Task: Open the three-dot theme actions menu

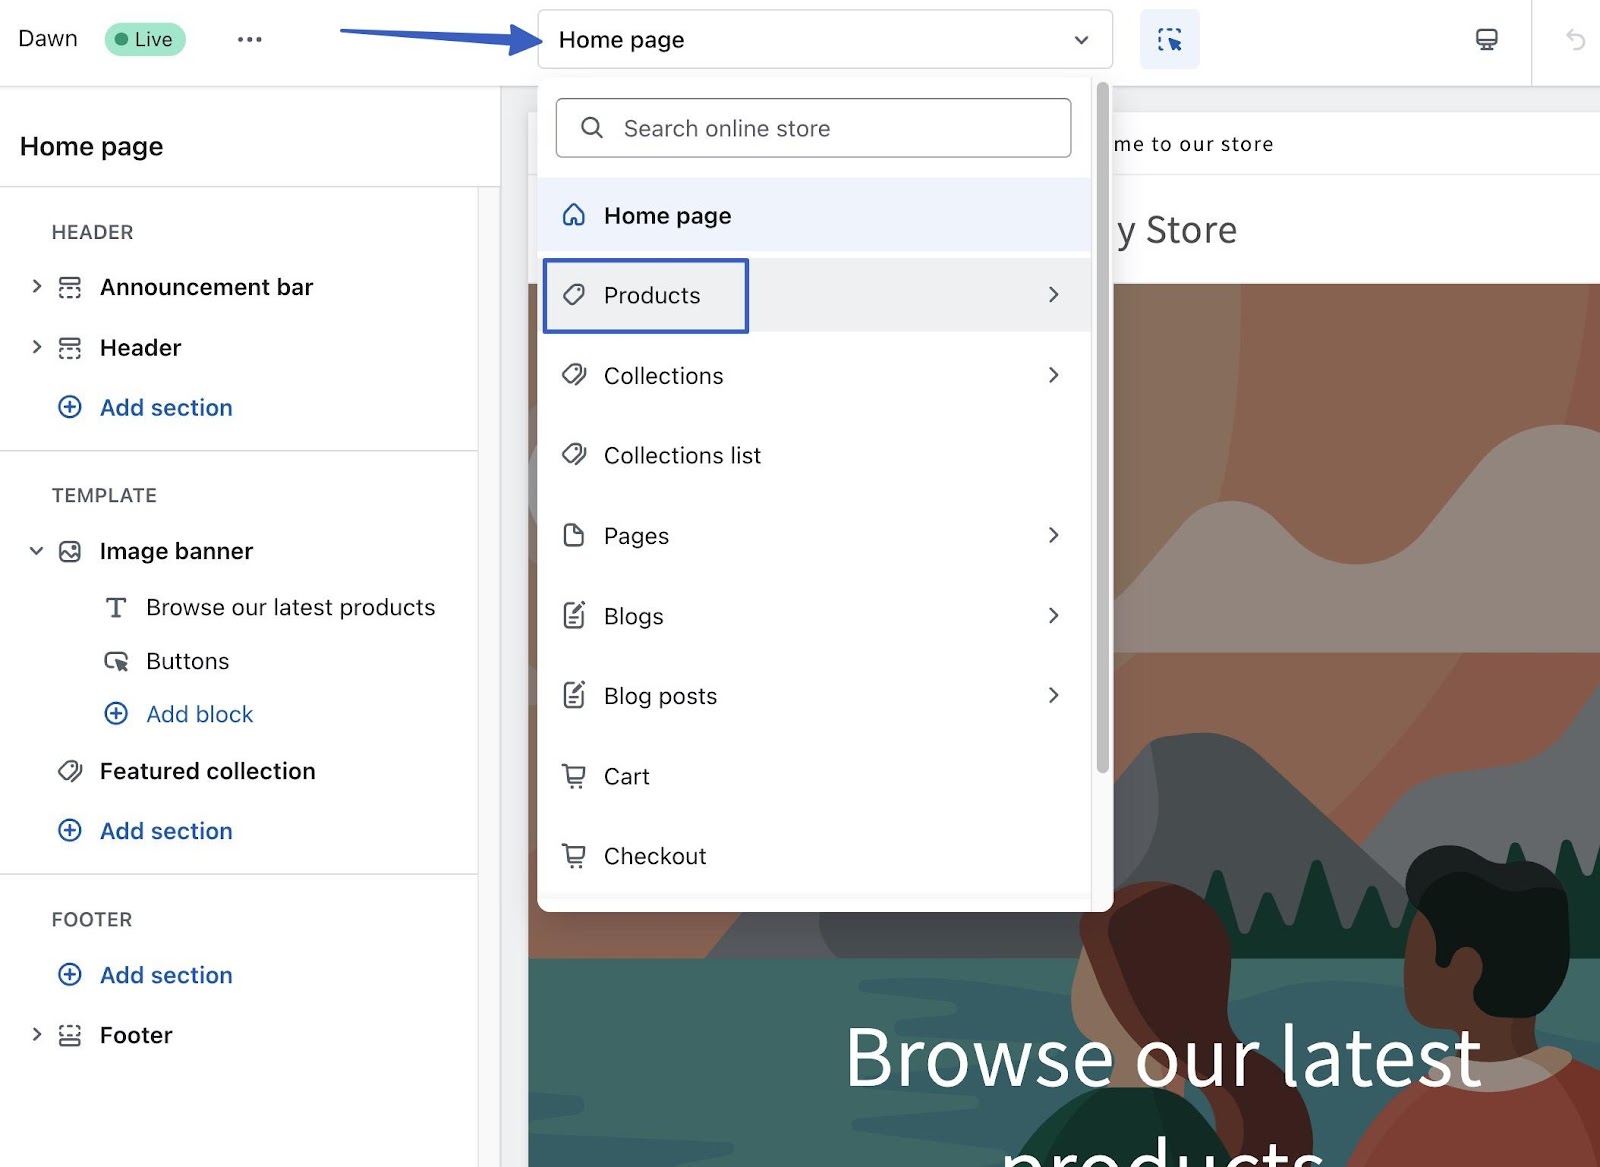Action: 249,40
